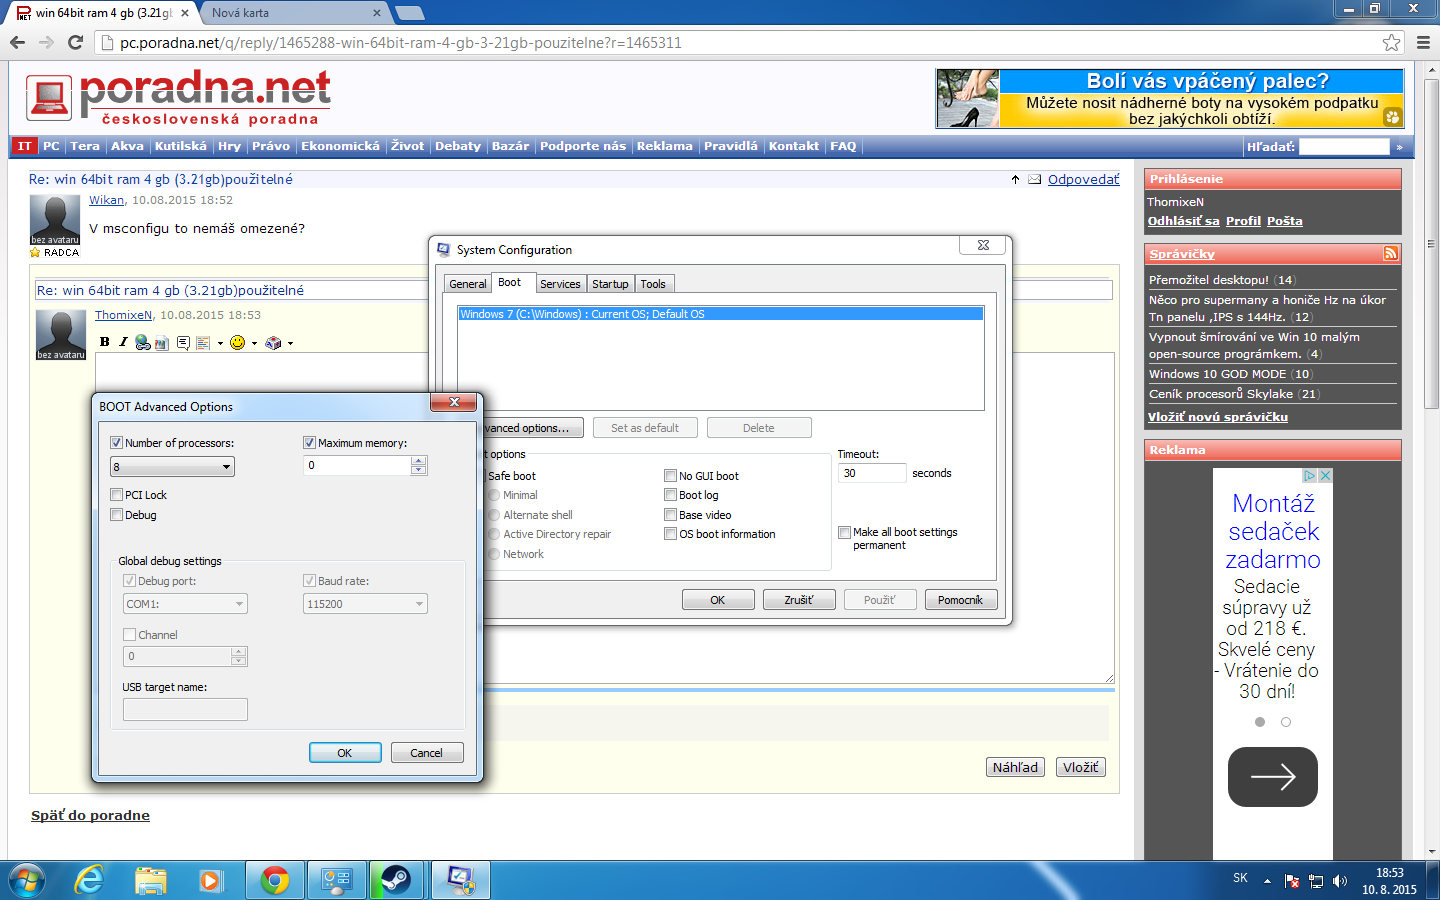The width and height of the screenshot is (1440, 900).
Task: Expand the text formatting dropdown arrow in editor
Action: (220, 343)
